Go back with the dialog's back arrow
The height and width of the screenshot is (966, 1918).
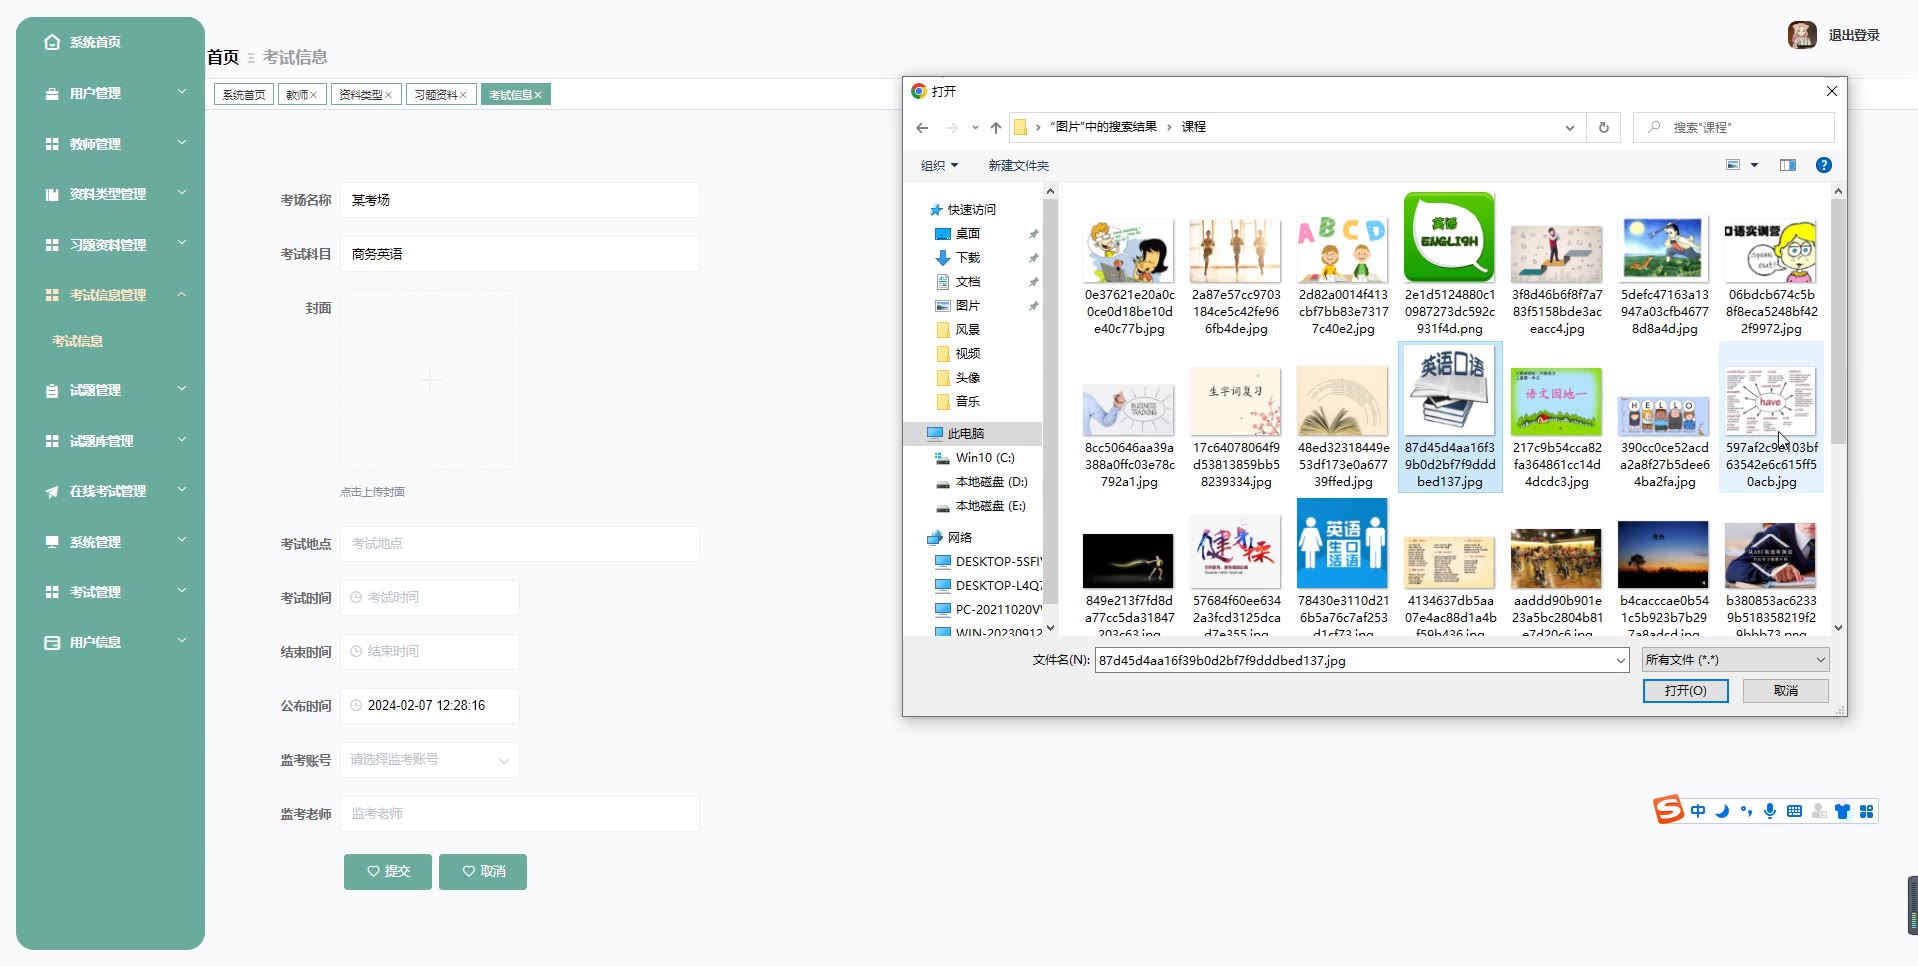pyautogui.click(x=922, y=127)
